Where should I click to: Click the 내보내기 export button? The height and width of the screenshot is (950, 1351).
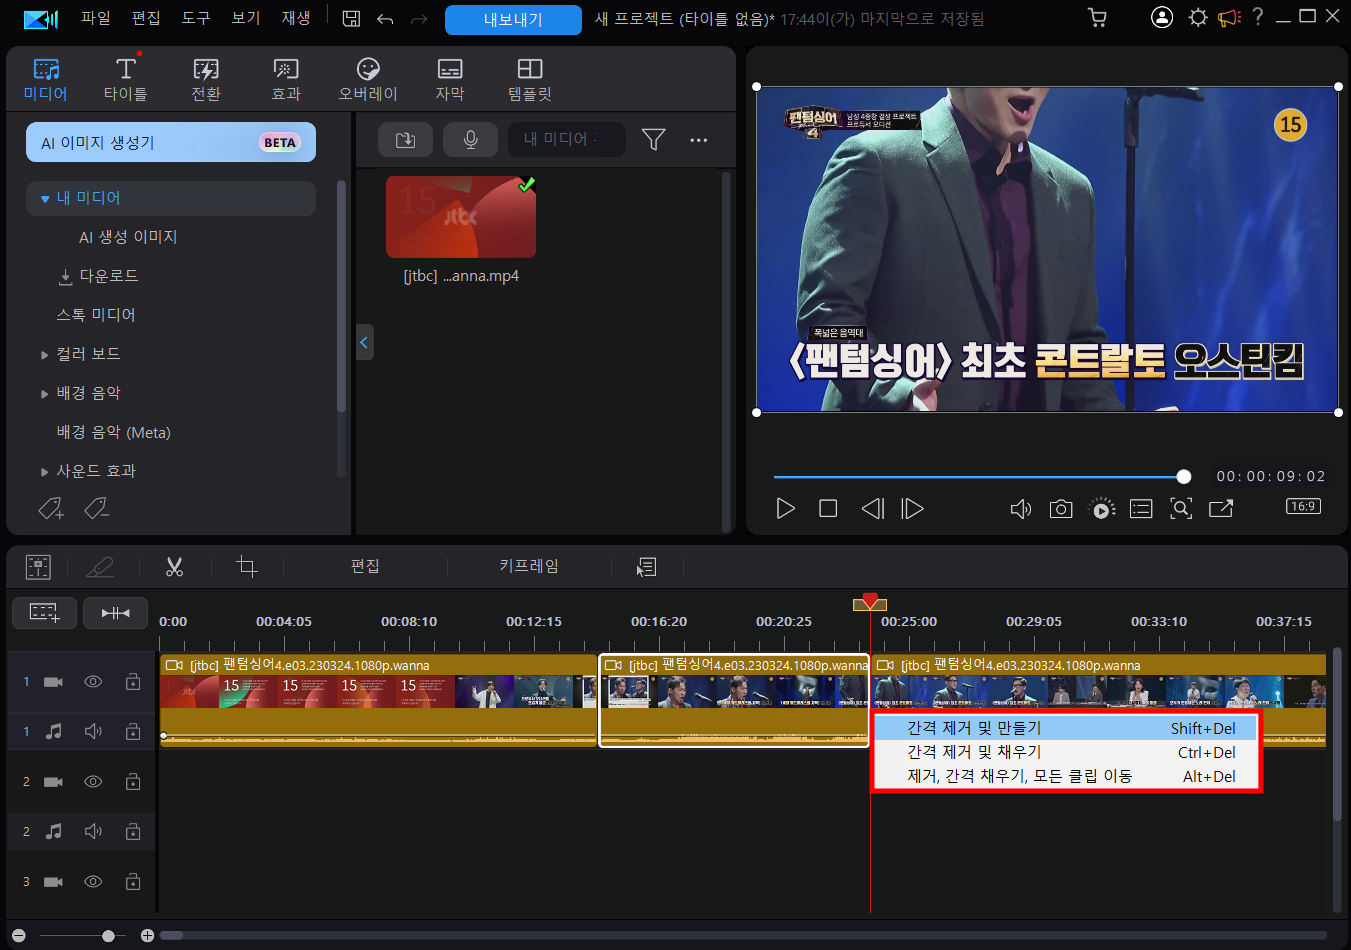point(513,19)
